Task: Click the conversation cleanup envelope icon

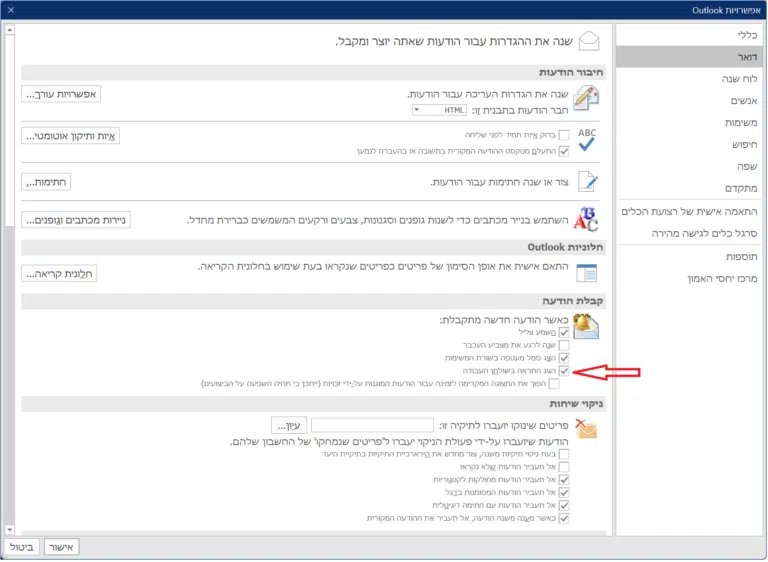Action: pos(586,429)
